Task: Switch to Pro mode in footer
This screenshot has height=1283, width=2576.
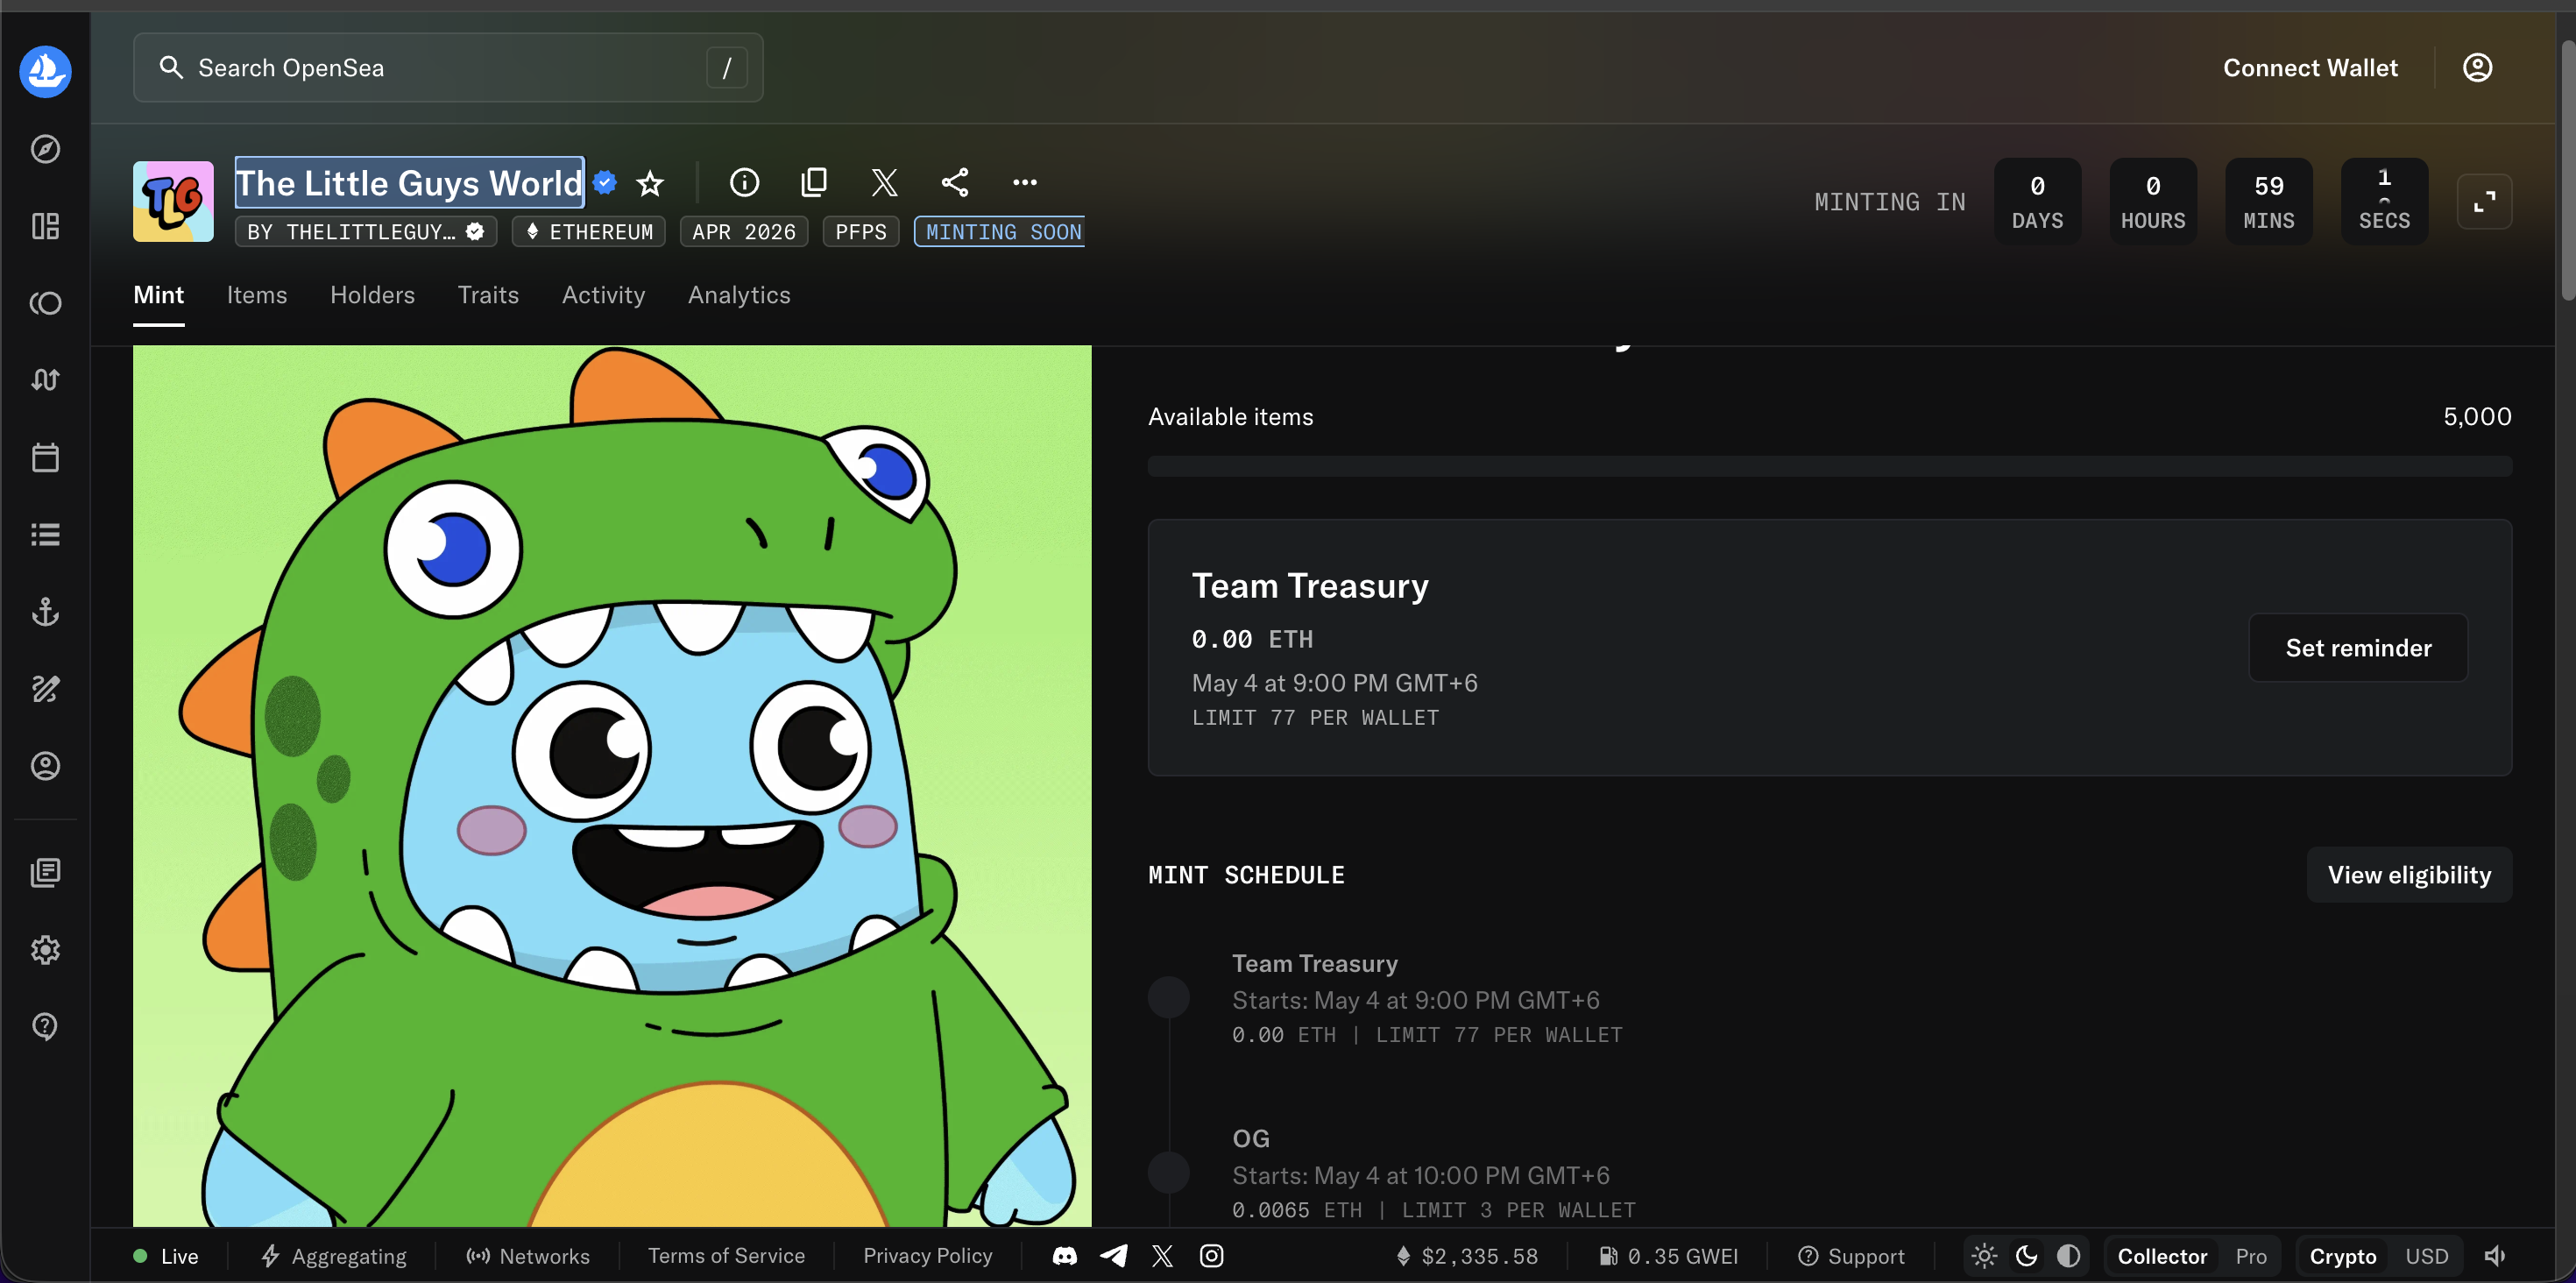Action: click(x=2251, y=1256)
